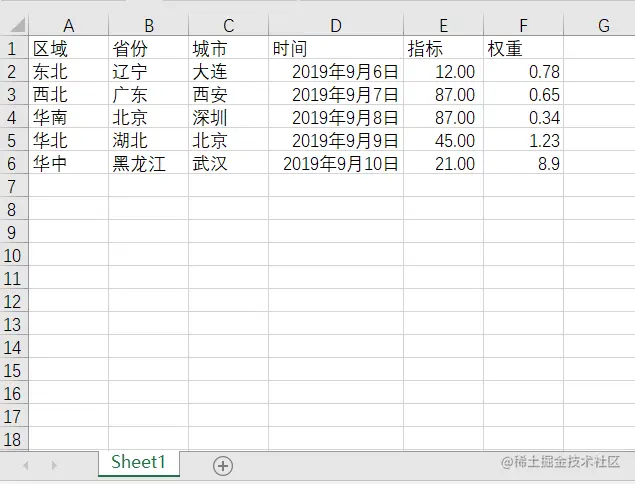Image resolution: width=635 pixels, height=484 pixels.
Task: Select the cell with value 21.00
Action: [x=443, y=164]
